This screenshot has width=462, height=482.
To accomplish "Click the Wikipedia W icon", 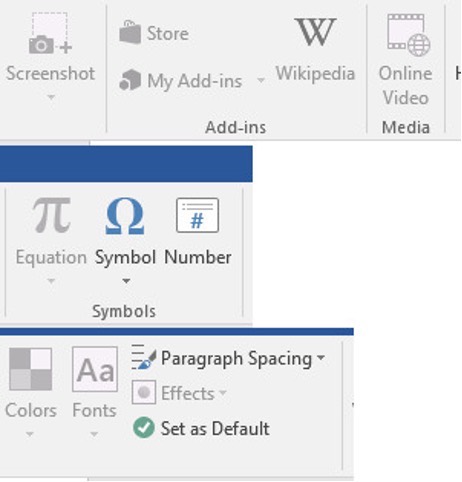I will coord(315,32).
